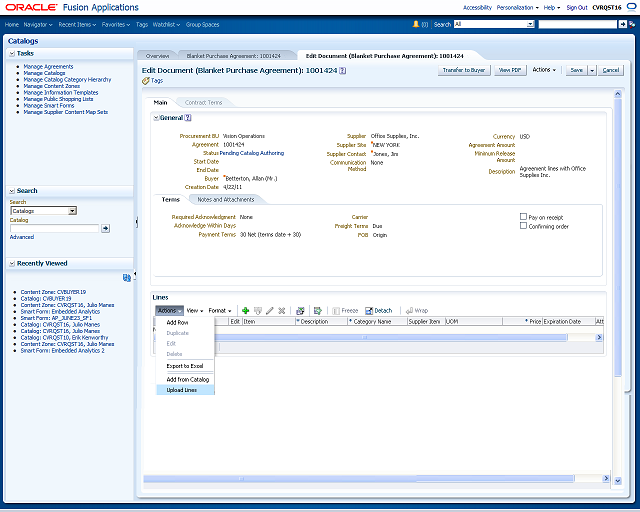This screenshot has height=512, width=640.
Task: Click the Lines table horizontal scrollbar
Action: tap(364, 337)
